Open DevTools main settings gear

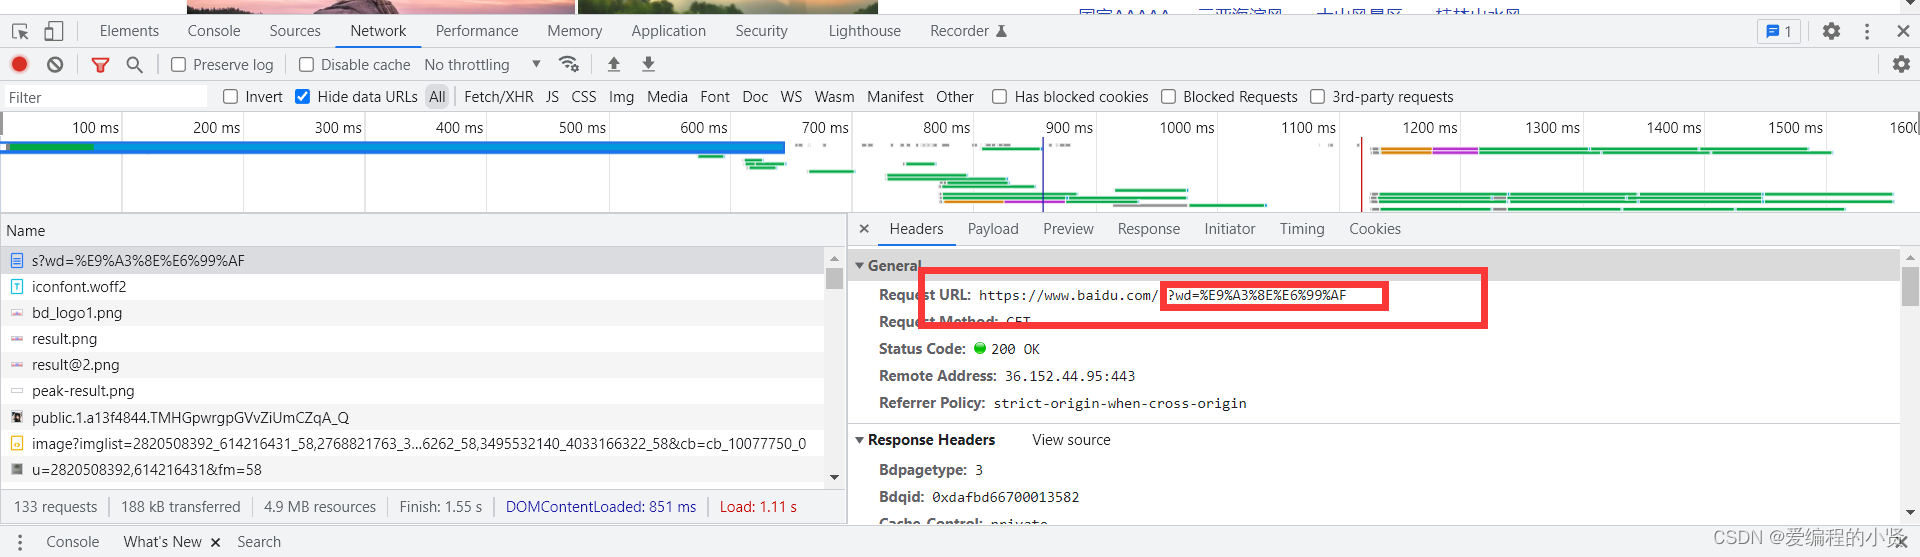pos(1831,31)
